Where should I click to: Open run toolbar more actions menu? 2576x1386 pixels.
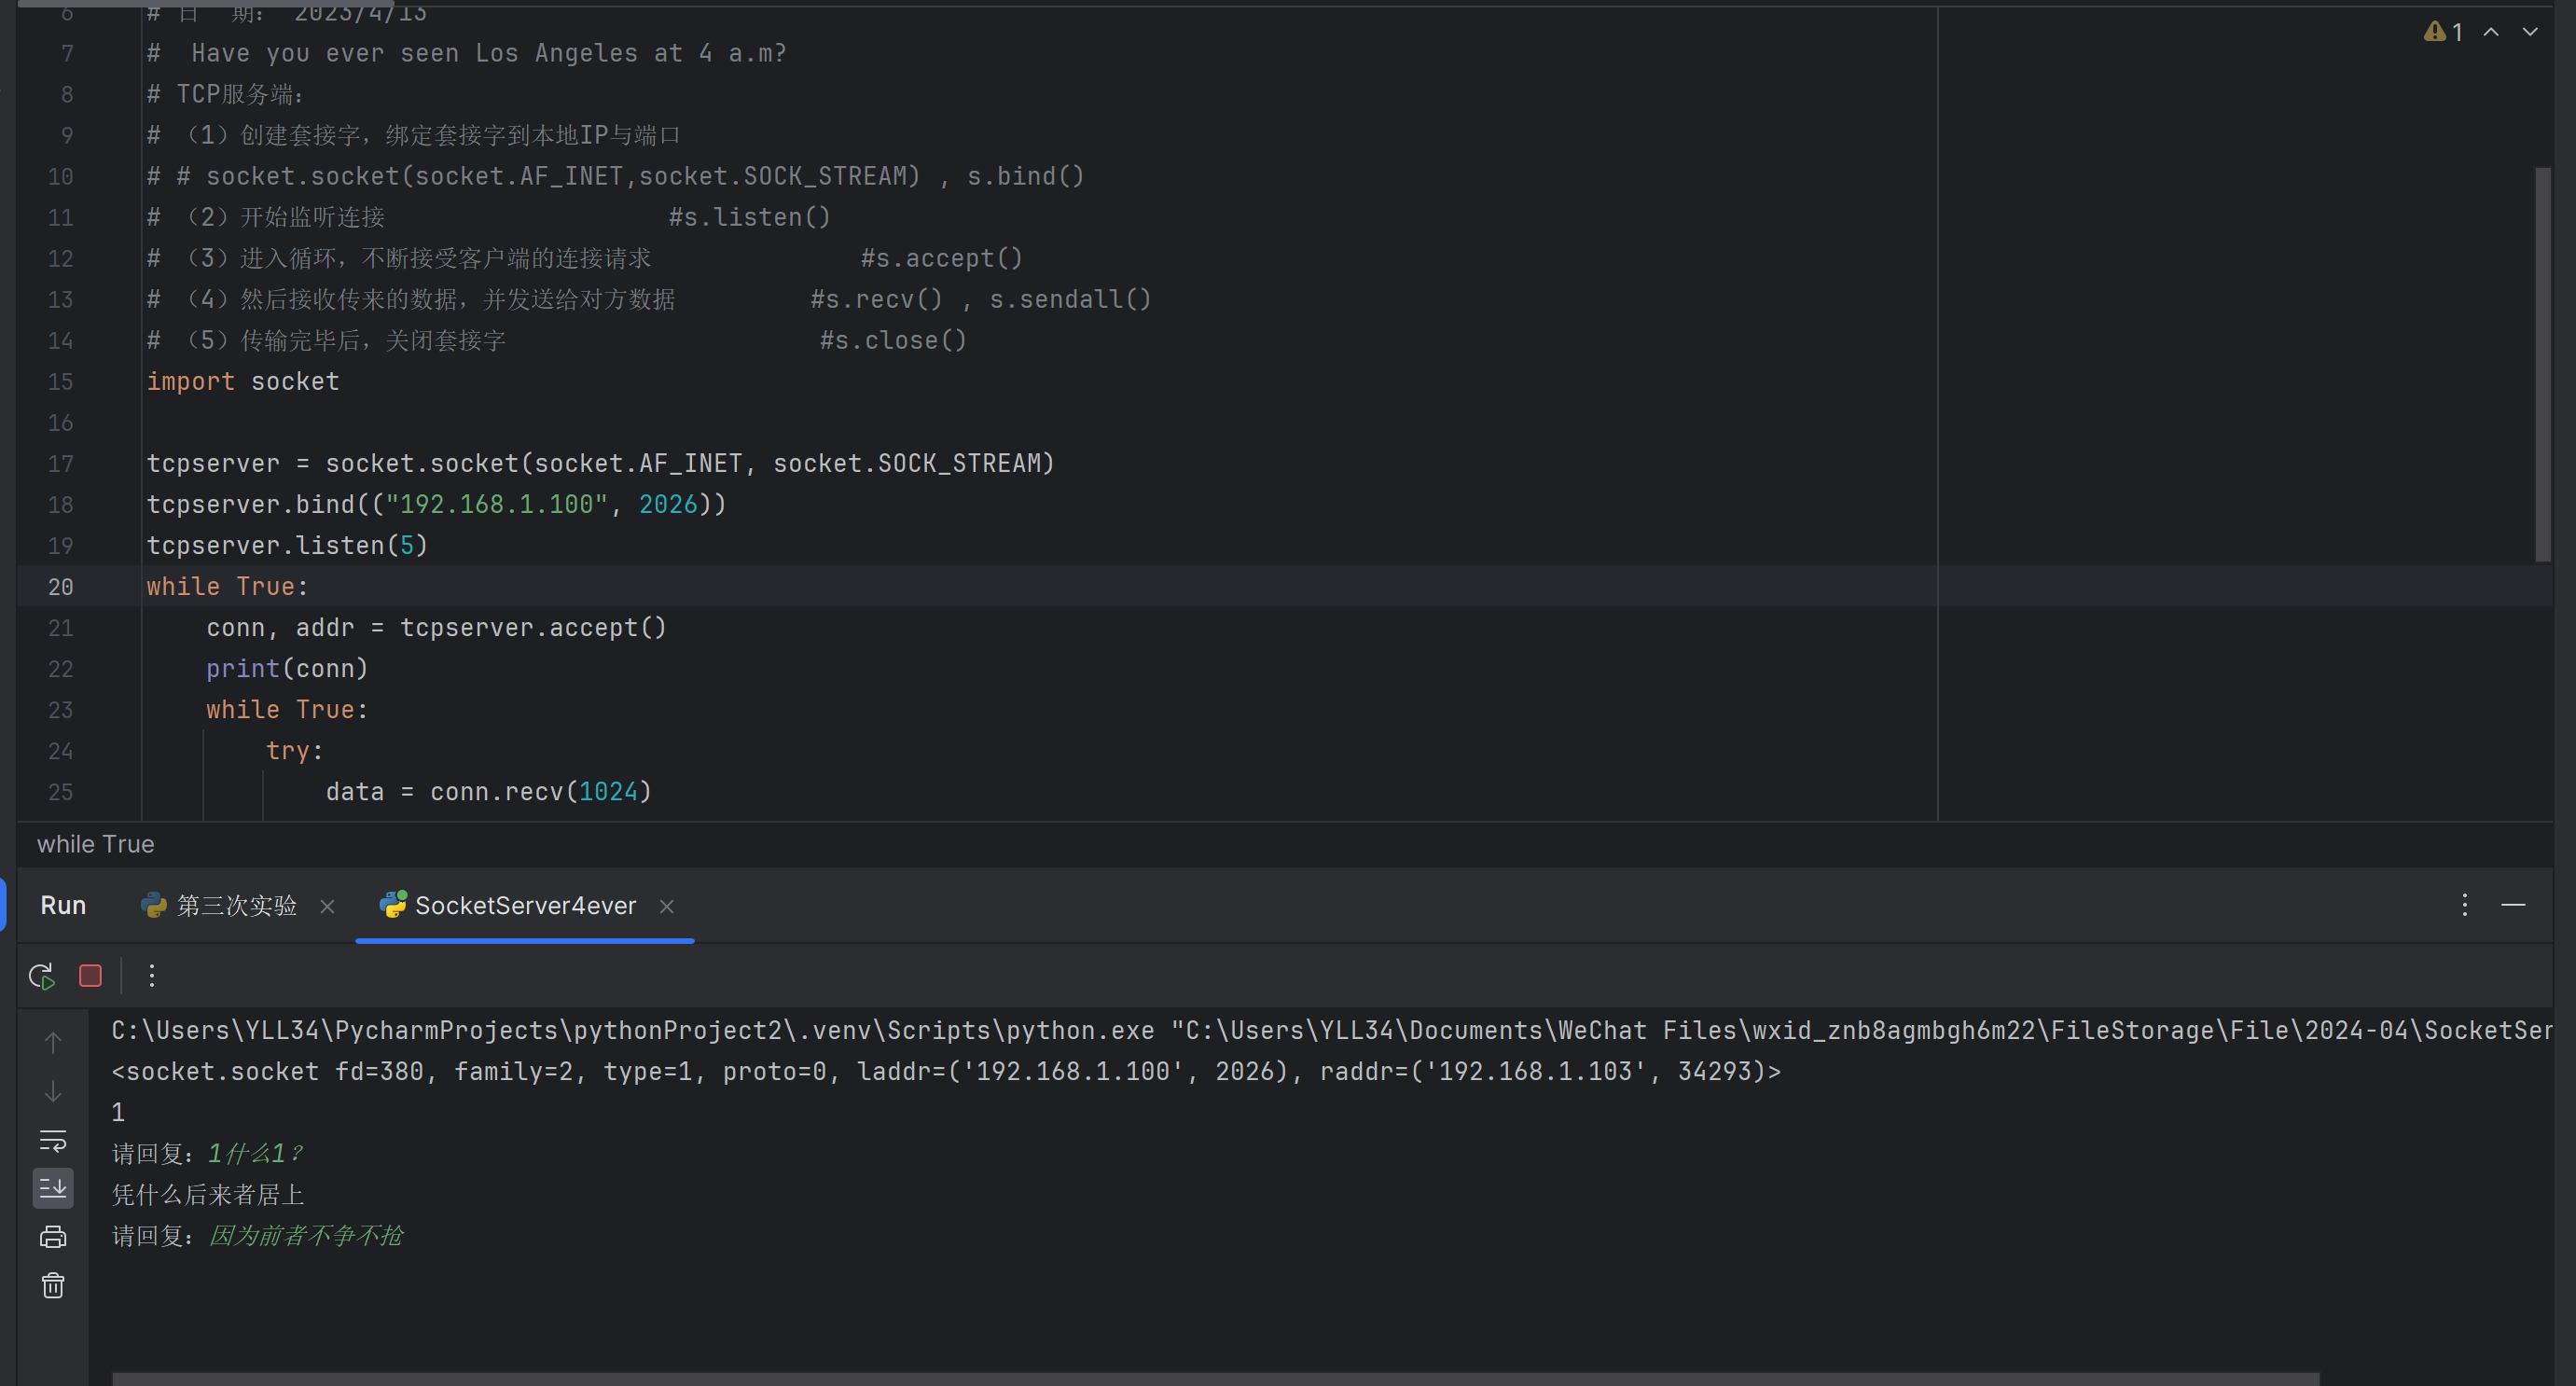[152, 976]
